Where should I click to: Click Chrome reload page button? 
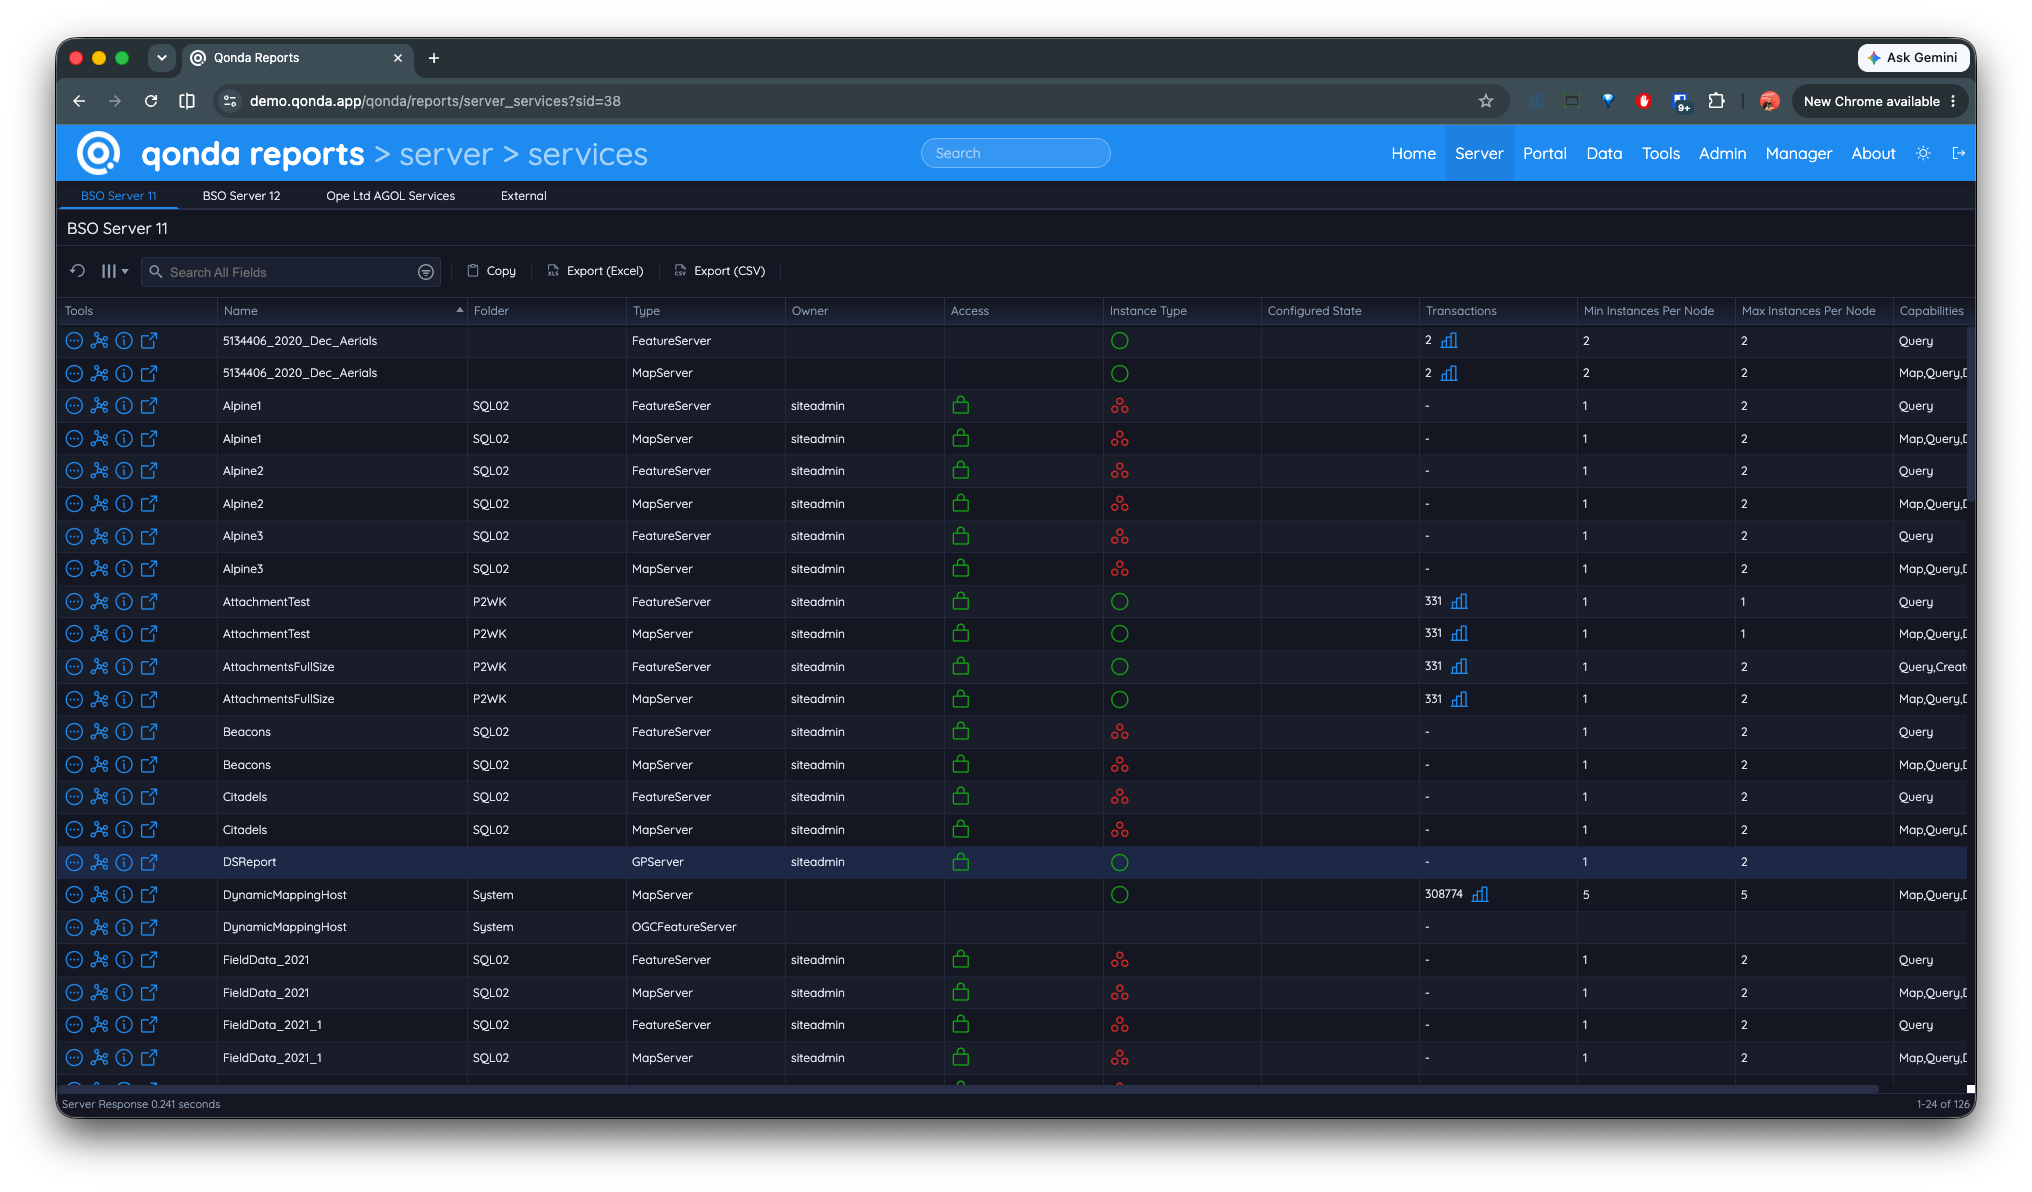coord(151,101)
